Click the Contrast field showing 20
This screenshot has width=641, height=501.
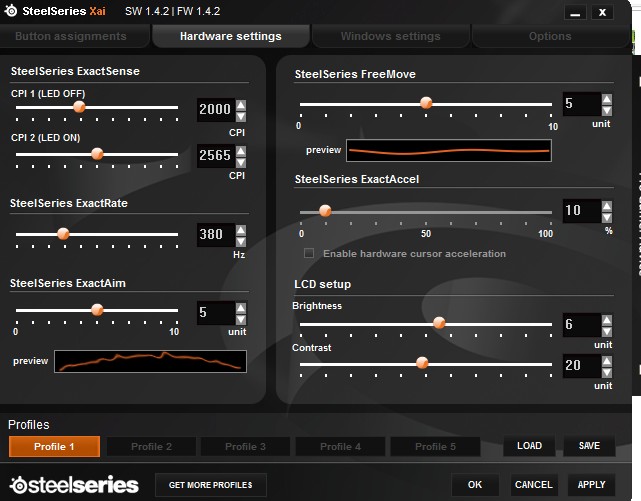click(582, 366)
